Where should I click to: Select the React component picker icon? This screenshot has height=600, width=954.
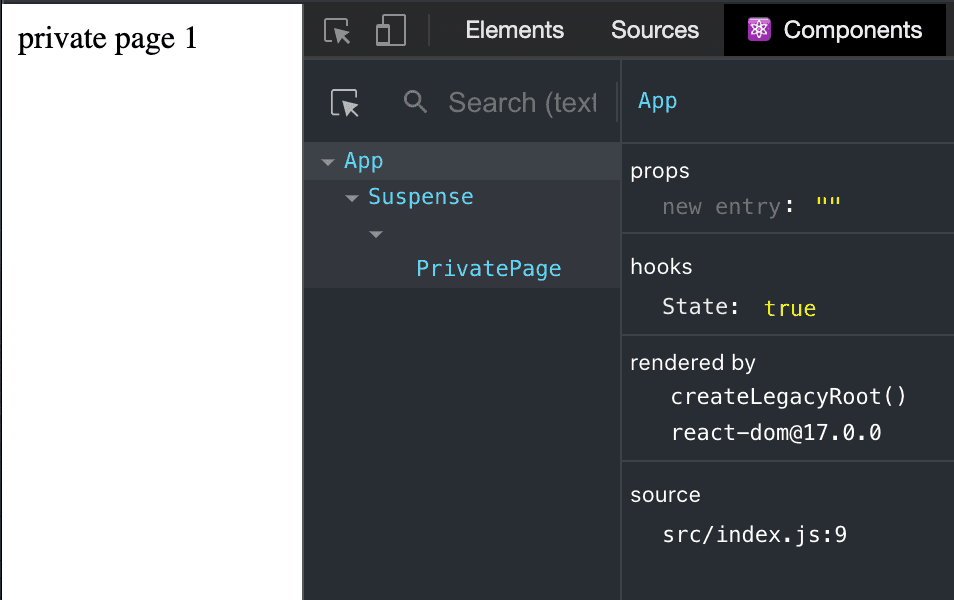345,102
